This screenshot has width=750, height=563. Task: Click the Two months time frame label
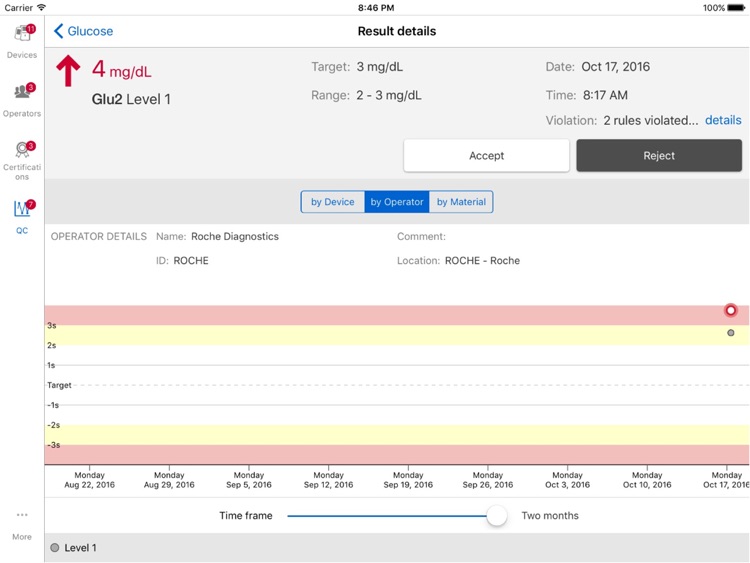click(x=550, y=516)
